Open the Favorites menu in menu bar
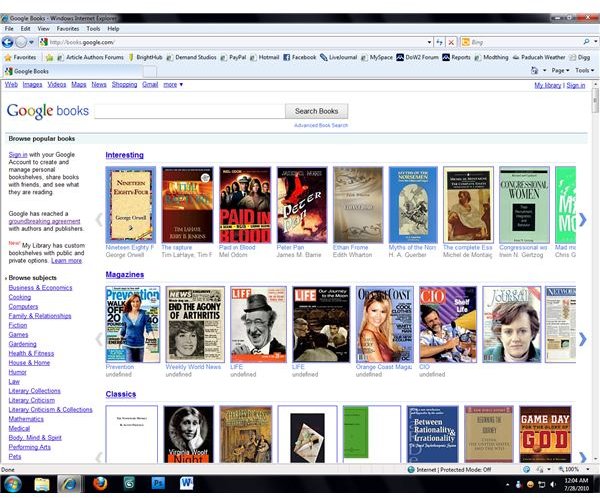 68,29
